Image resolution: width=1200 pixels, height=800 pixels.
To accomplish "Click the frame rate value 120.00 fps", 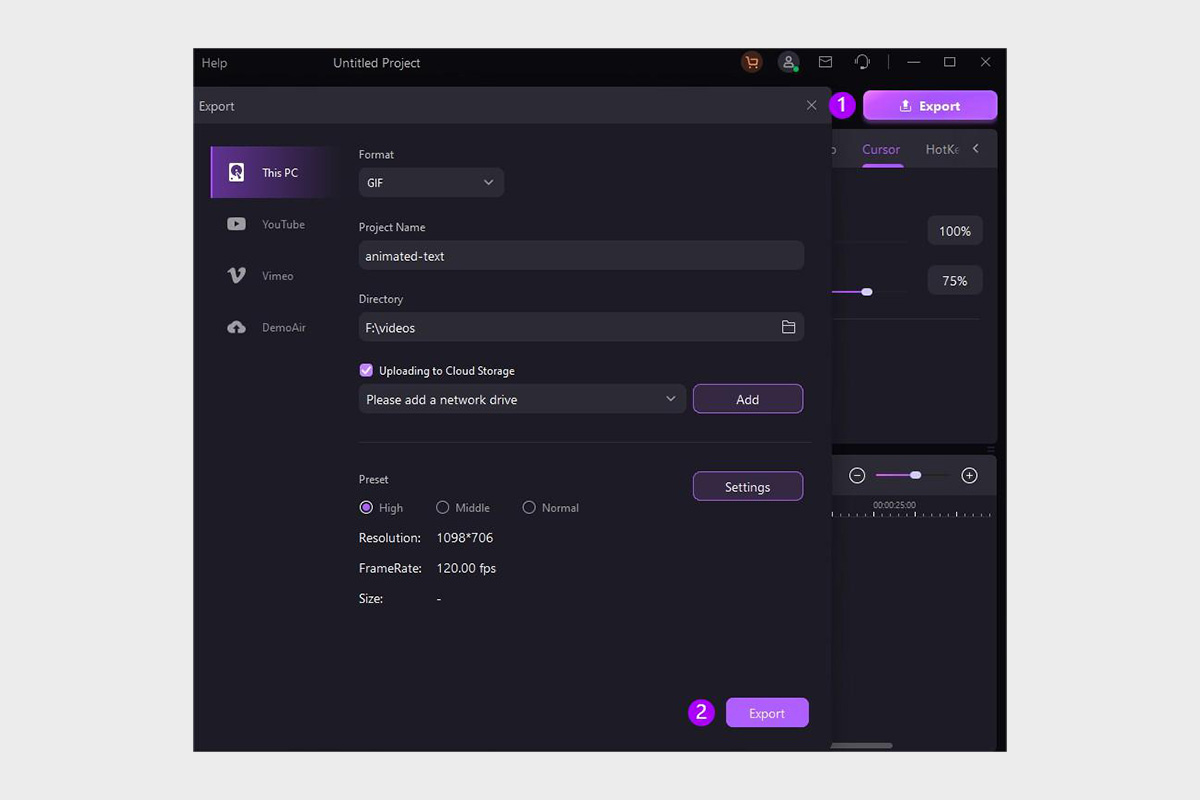I will pos(466,568).
